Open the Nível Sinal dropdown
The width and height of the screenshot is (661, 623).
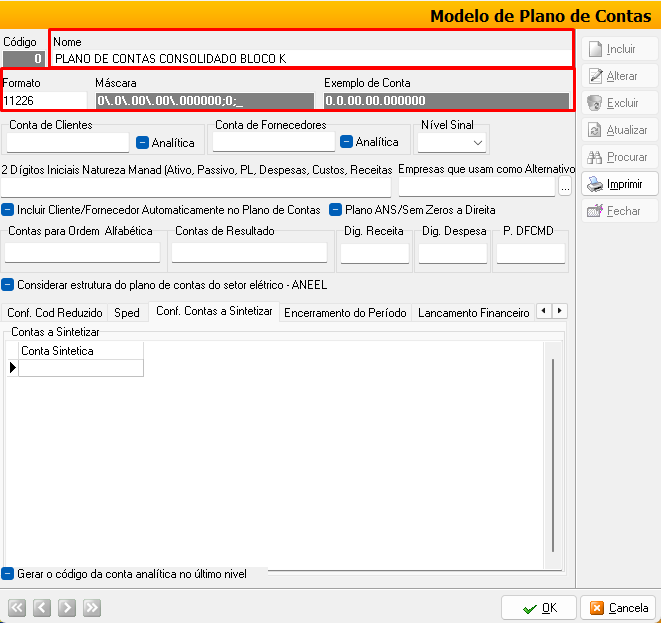pos(477,142)
